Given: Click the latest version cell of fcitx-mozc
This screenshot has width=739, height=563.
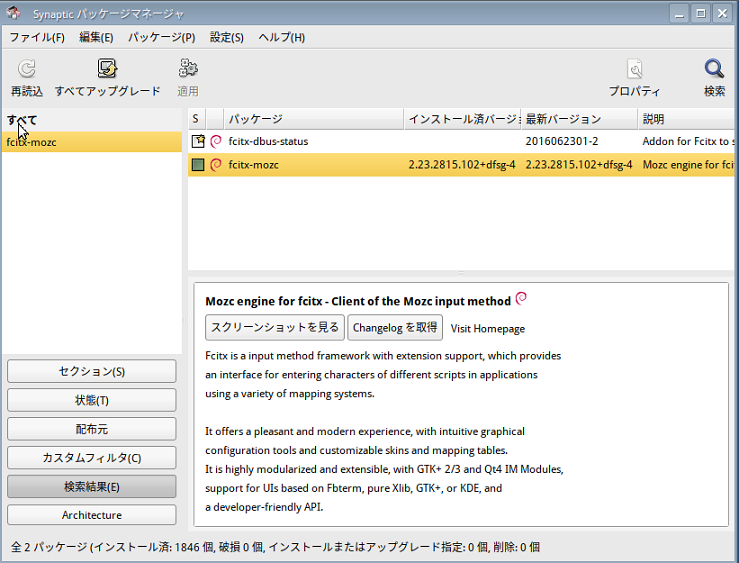Looking at the screenshot, I should (579, 165).
